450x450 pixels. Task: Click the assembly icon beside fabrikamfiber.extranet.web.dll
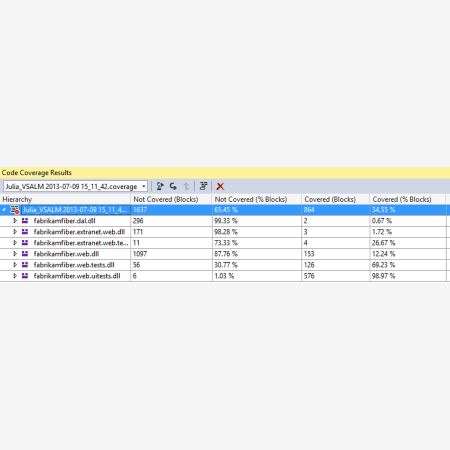(x=25, y=232)
